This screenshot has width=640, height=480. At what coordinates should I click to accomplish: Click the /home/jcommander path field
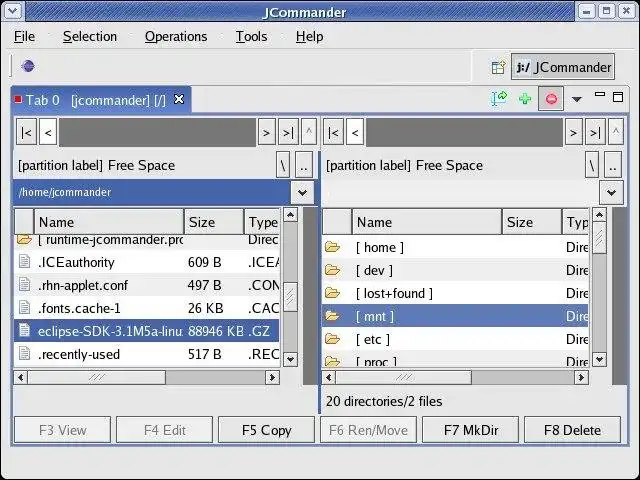pyautogui.click(x=152, y=192)
